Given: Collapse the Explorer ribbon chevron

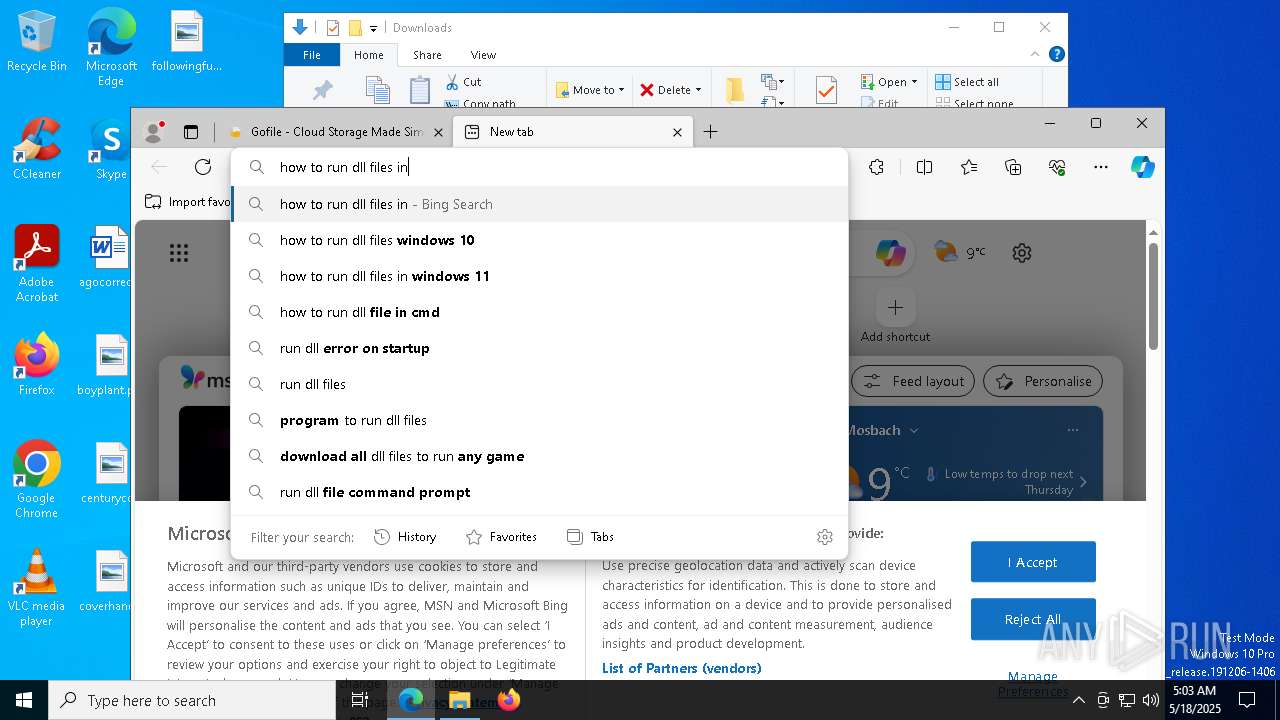Looking at the screenshot, I should (1035, 54).
